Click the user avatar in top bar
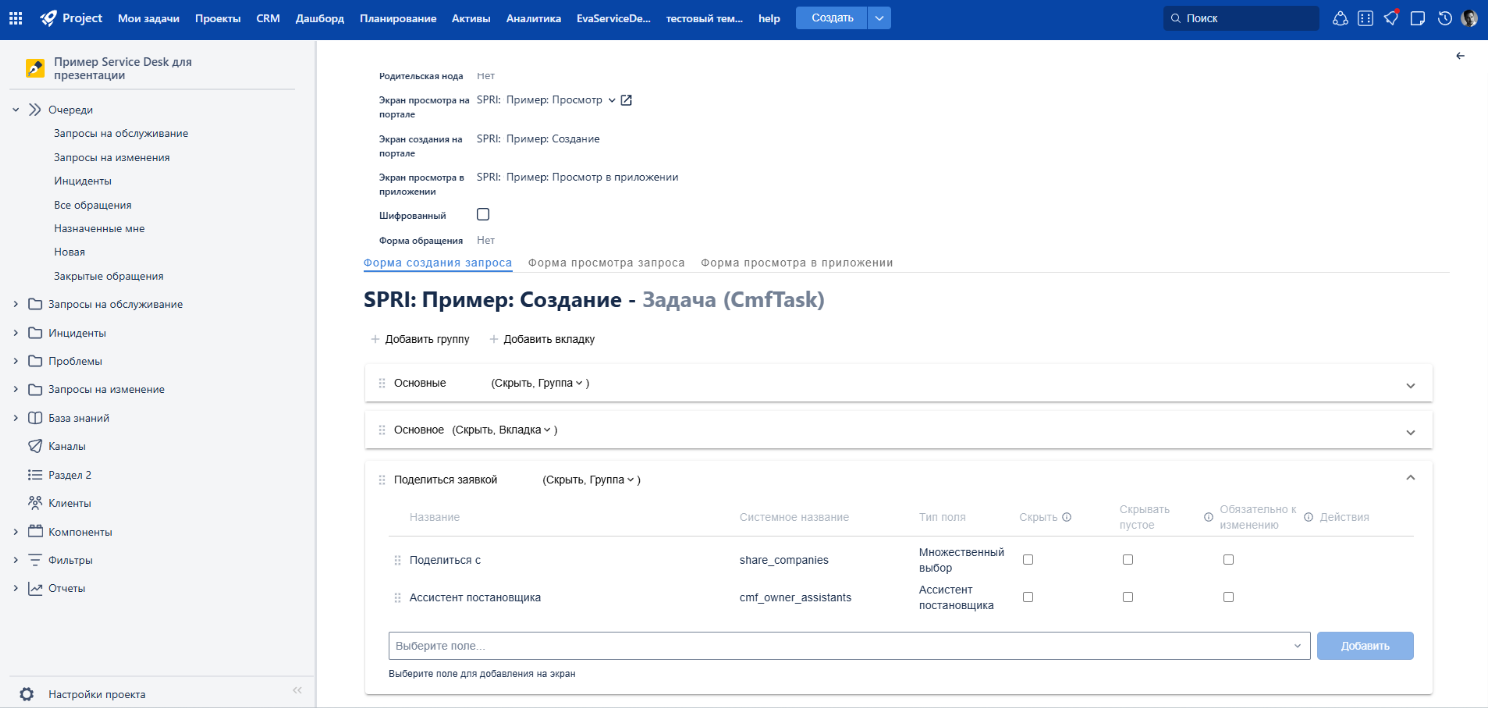 tap(1469, 18)
